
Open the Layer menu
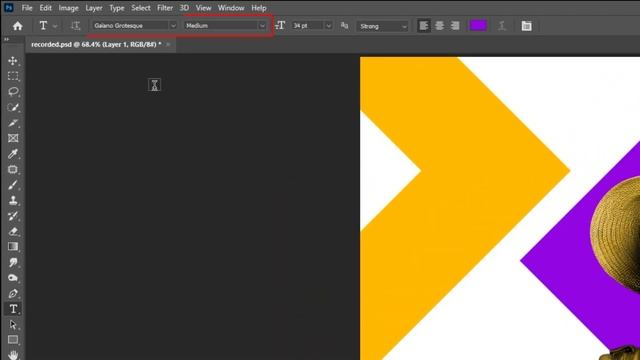(x=93, y=8)
